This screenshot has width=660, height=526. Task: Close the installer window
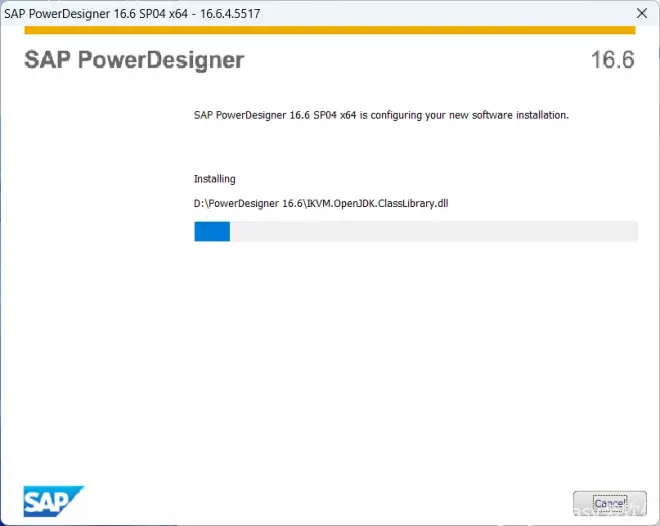coord(642,13)
